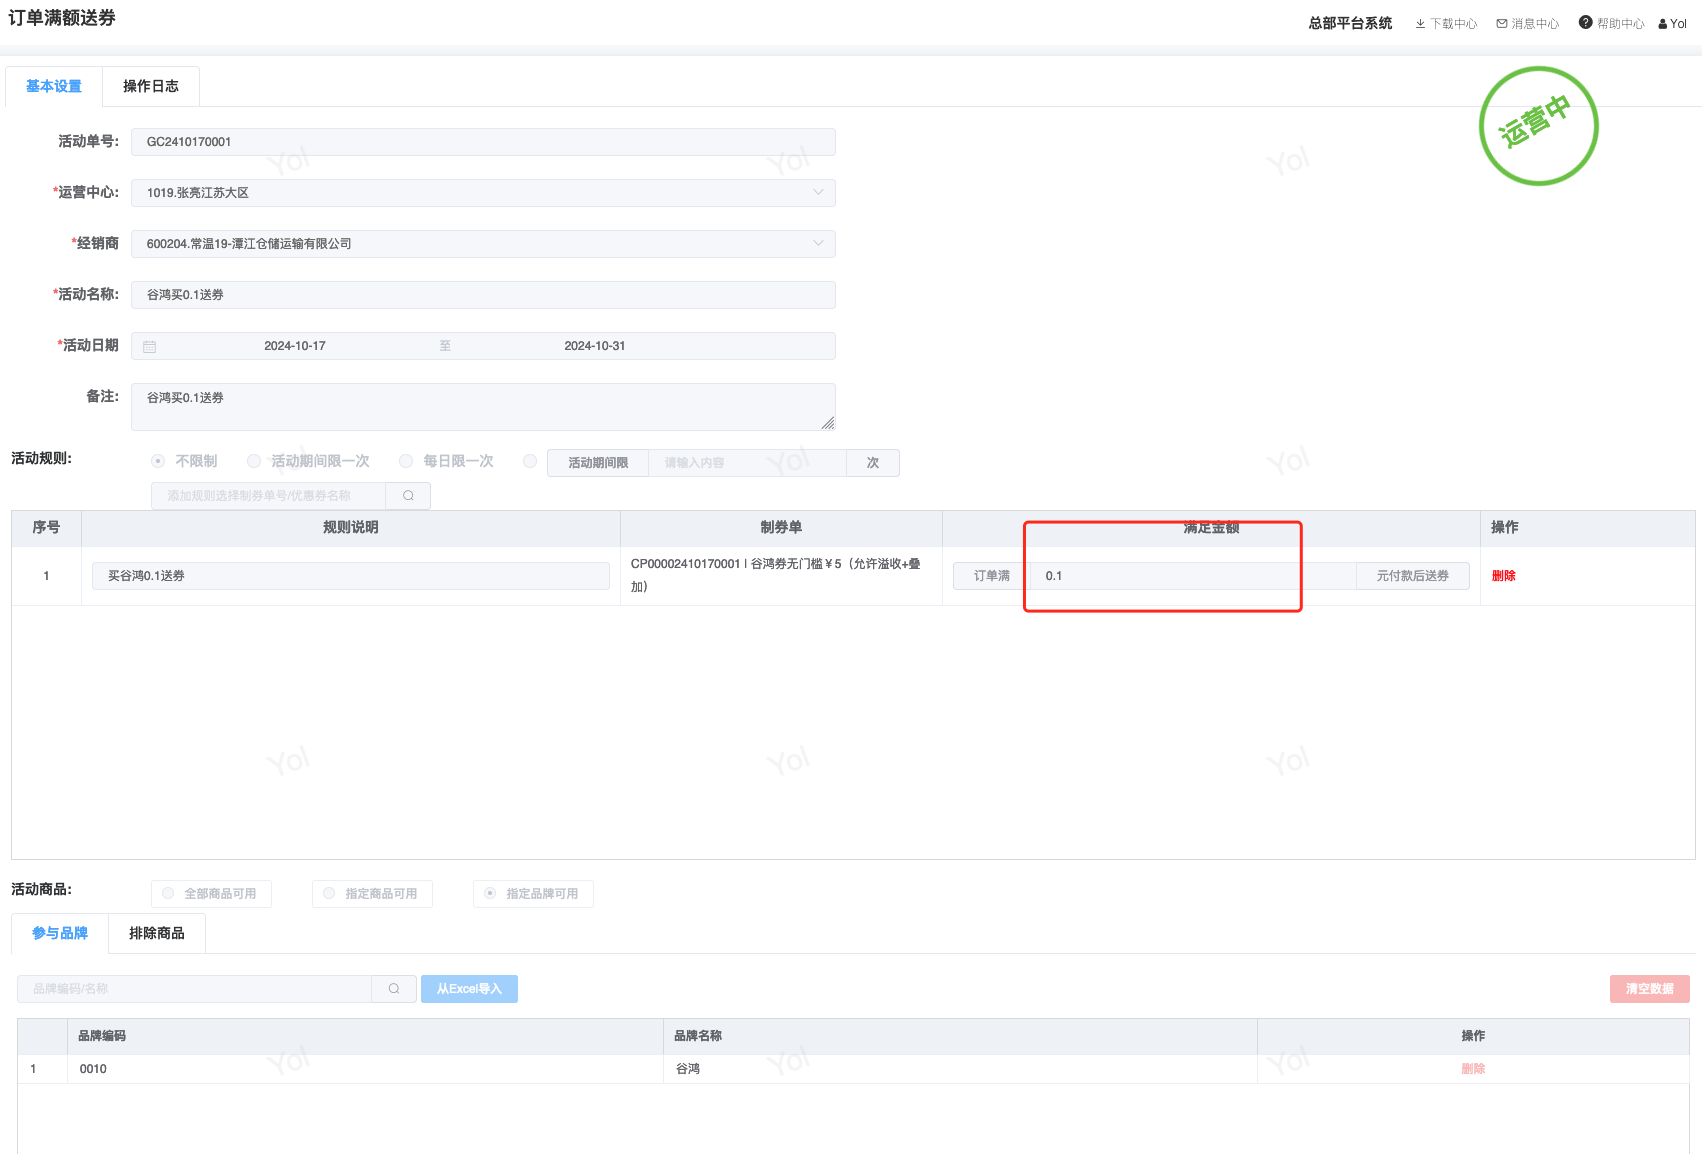Click the 规则说明 input 买谷鸿0.1送券
Image resolution: width=1702 pixels, height=1154 pixels.
click(x=351, y=576)
